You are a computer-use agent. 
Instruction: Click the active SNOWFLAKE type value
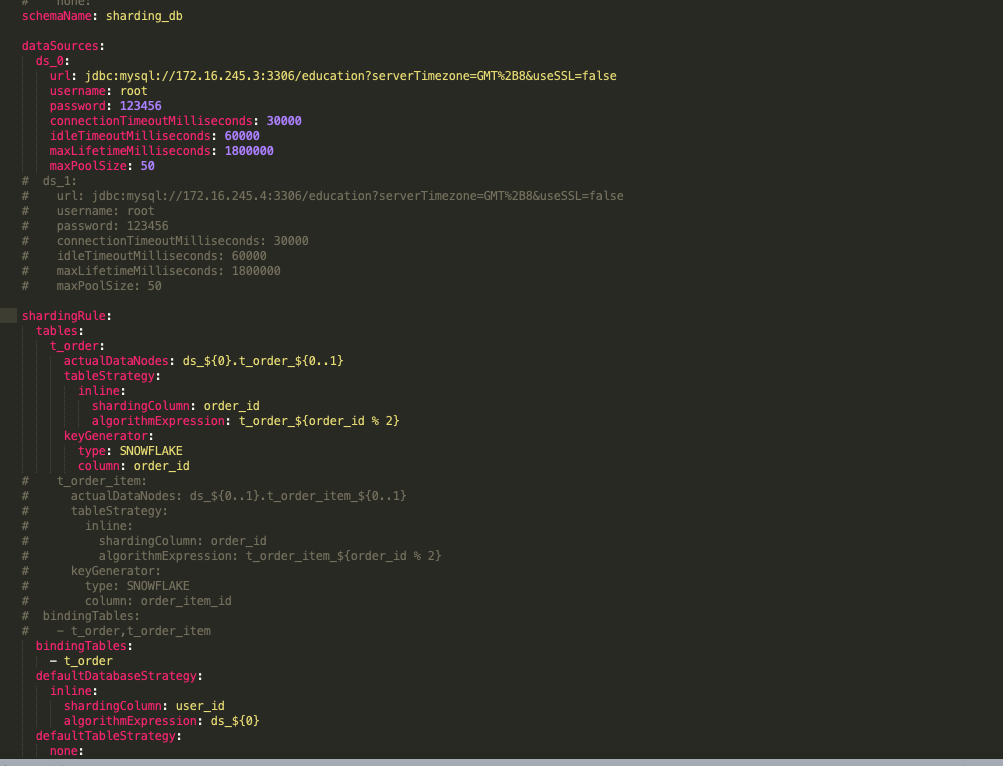click(x=151, y=451)
